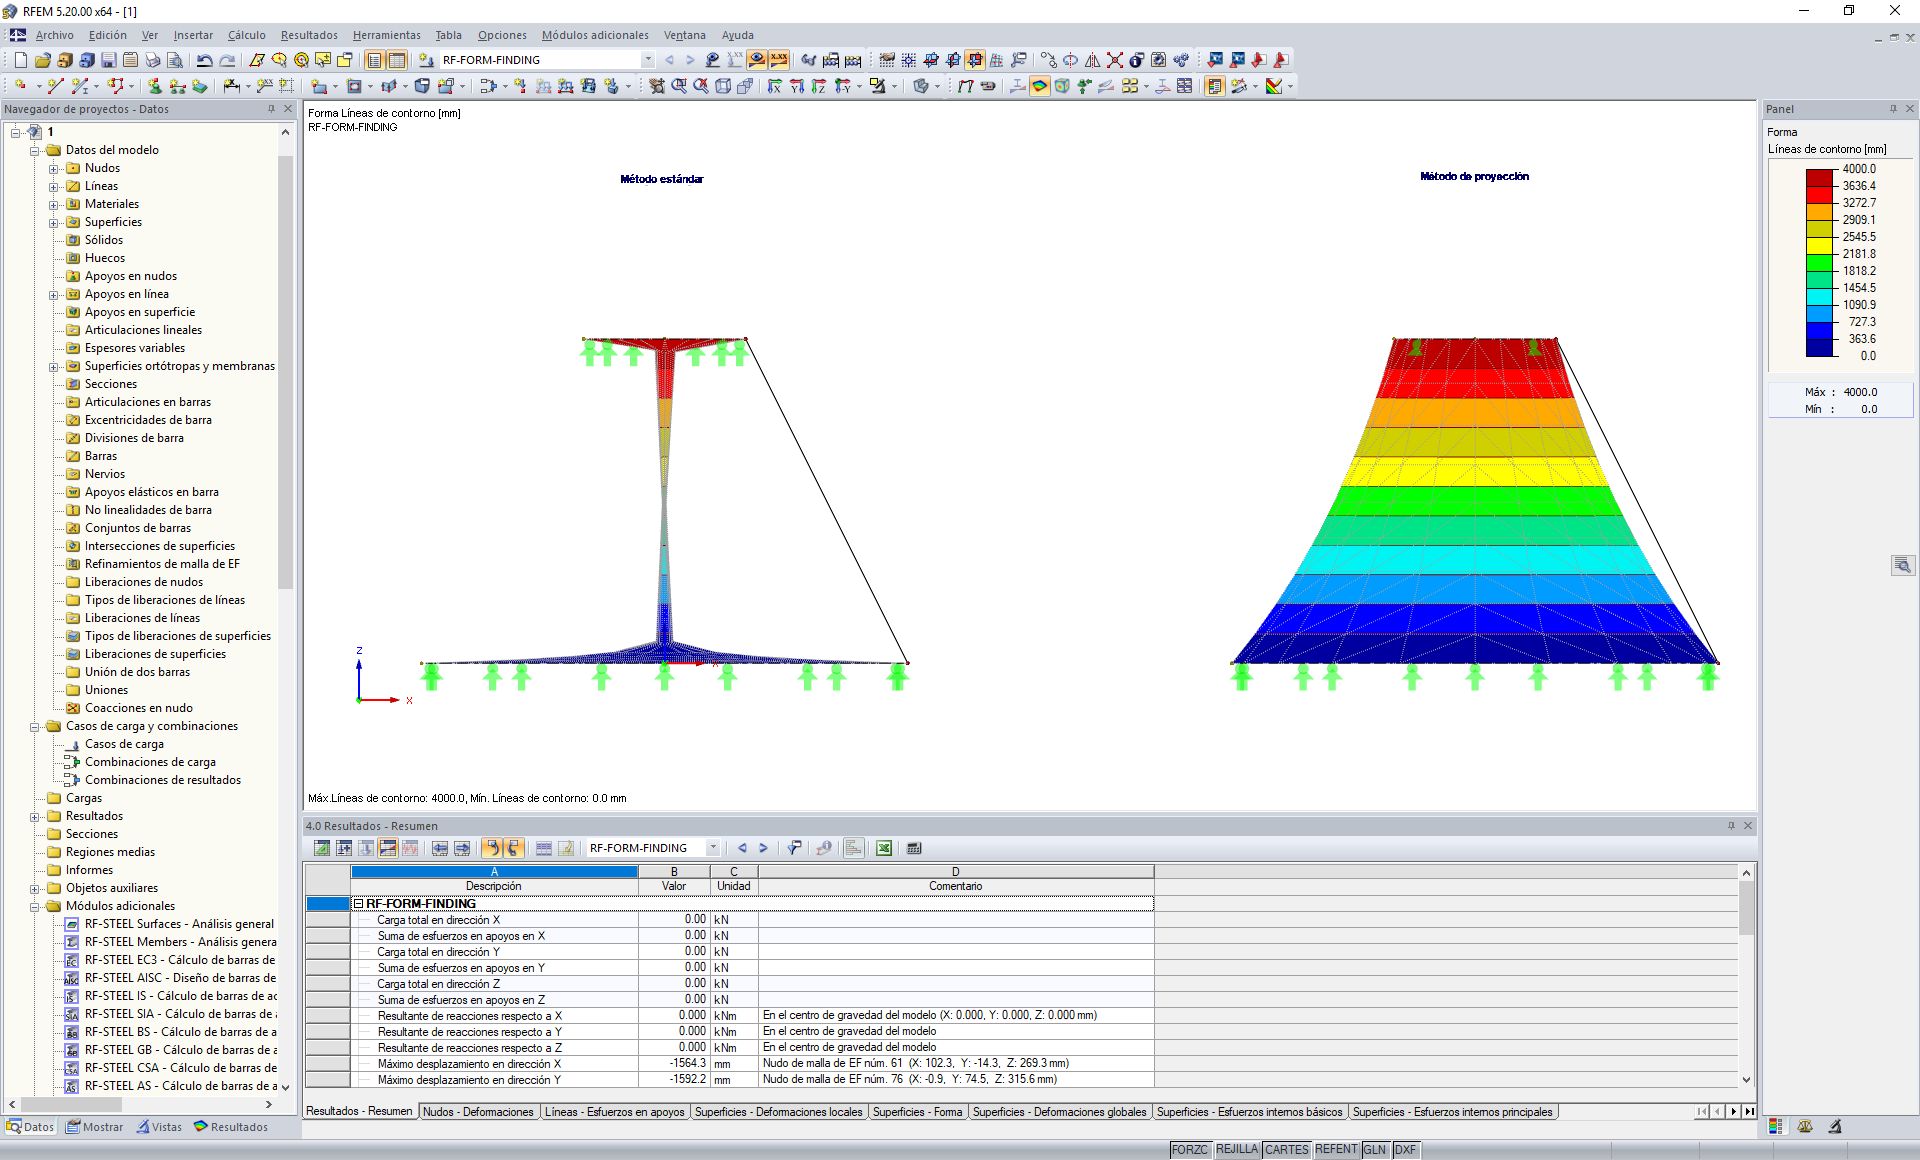This screenshot has width=1920, height=1160.
Task: Toggle the project navigator display button
Action: [x=374, y=60]
